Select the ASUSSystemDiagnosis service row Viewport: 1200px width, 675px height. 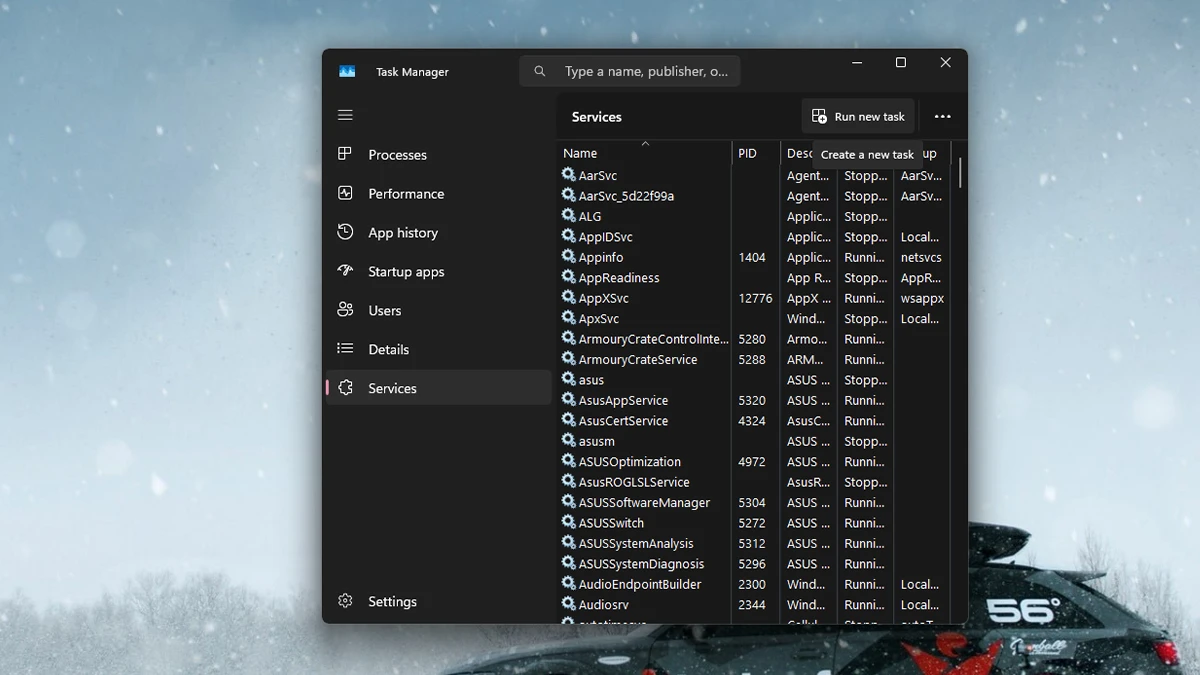pyautogui.click(x=754, y=564)
